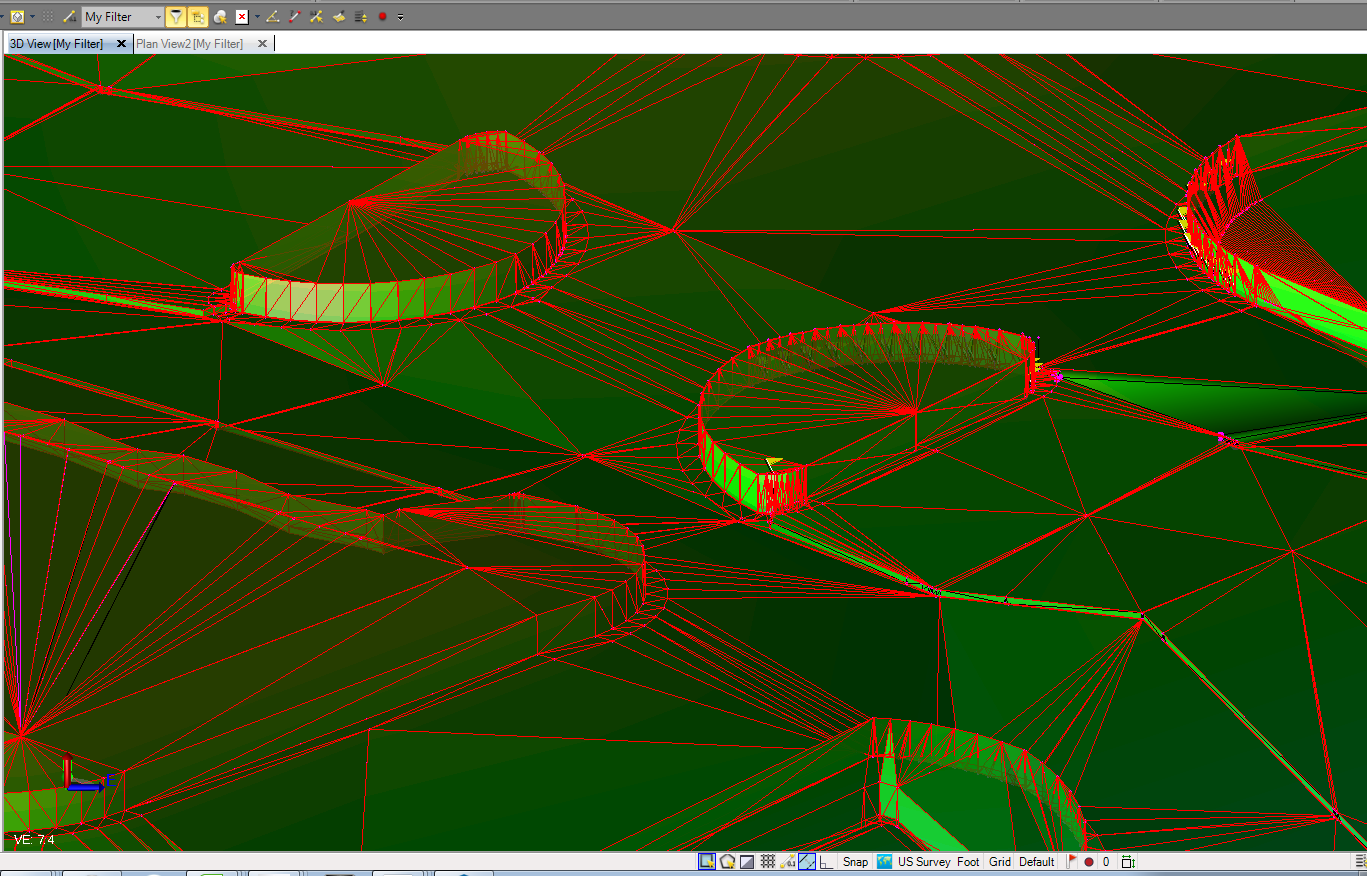Click the Snap button in the status bar
Viewport: 1367px width, 876px height.
855,862
